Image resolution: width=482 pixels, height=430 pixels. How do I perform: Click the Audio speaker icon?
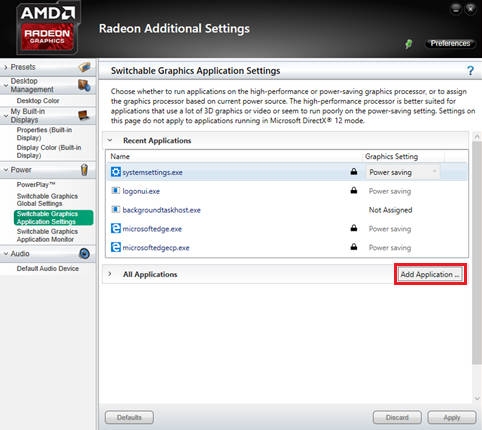(x=84, y=254)
